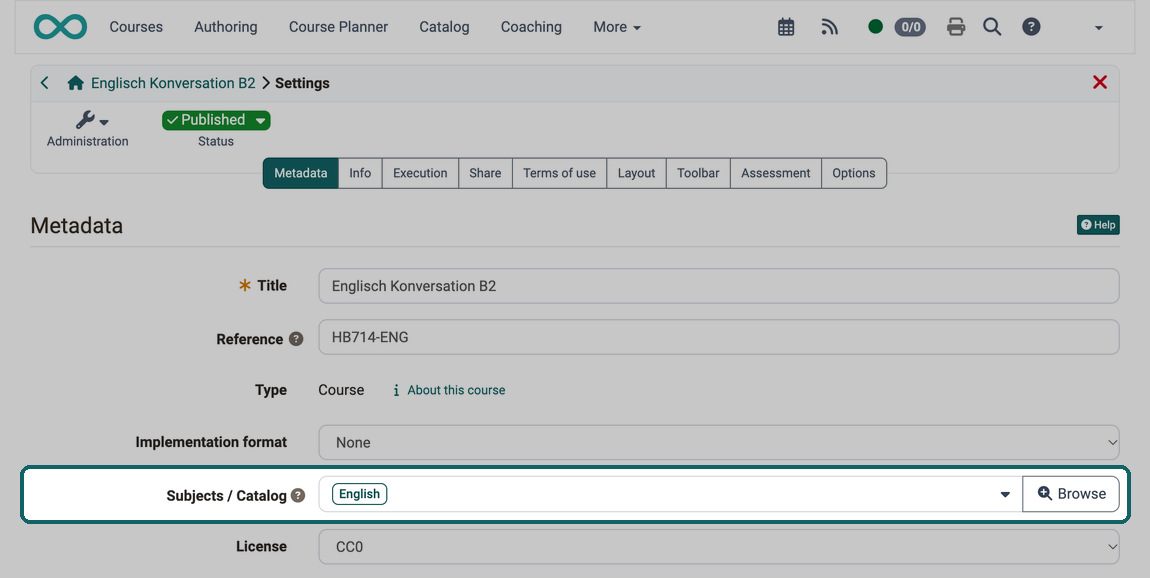Click into the Title field
This screenshot has height=578, width=1150.
pos(719,286)
